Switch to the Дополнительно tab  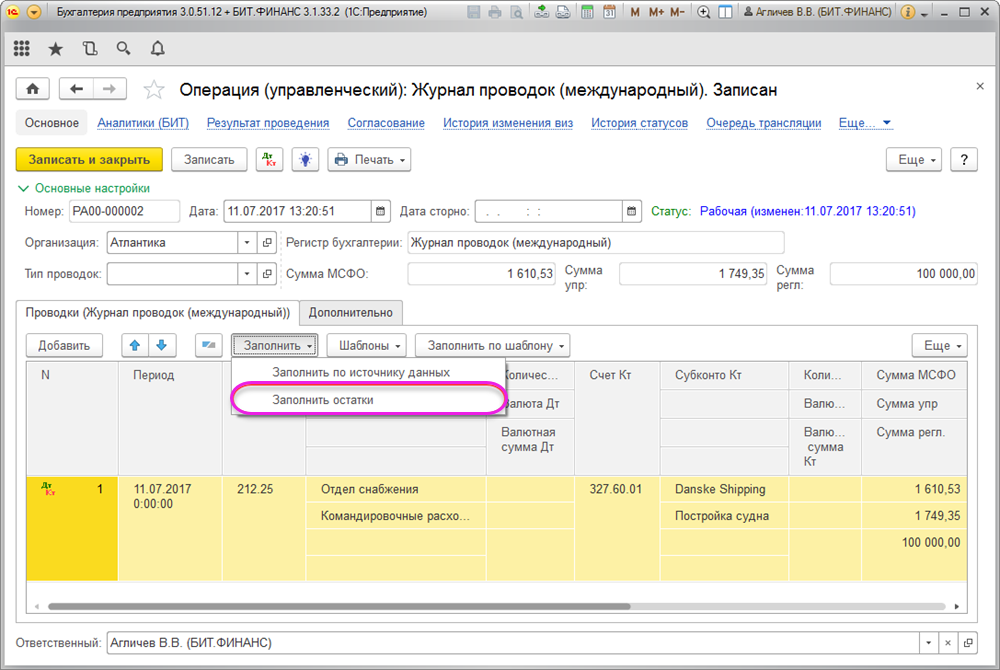point(350,312)
